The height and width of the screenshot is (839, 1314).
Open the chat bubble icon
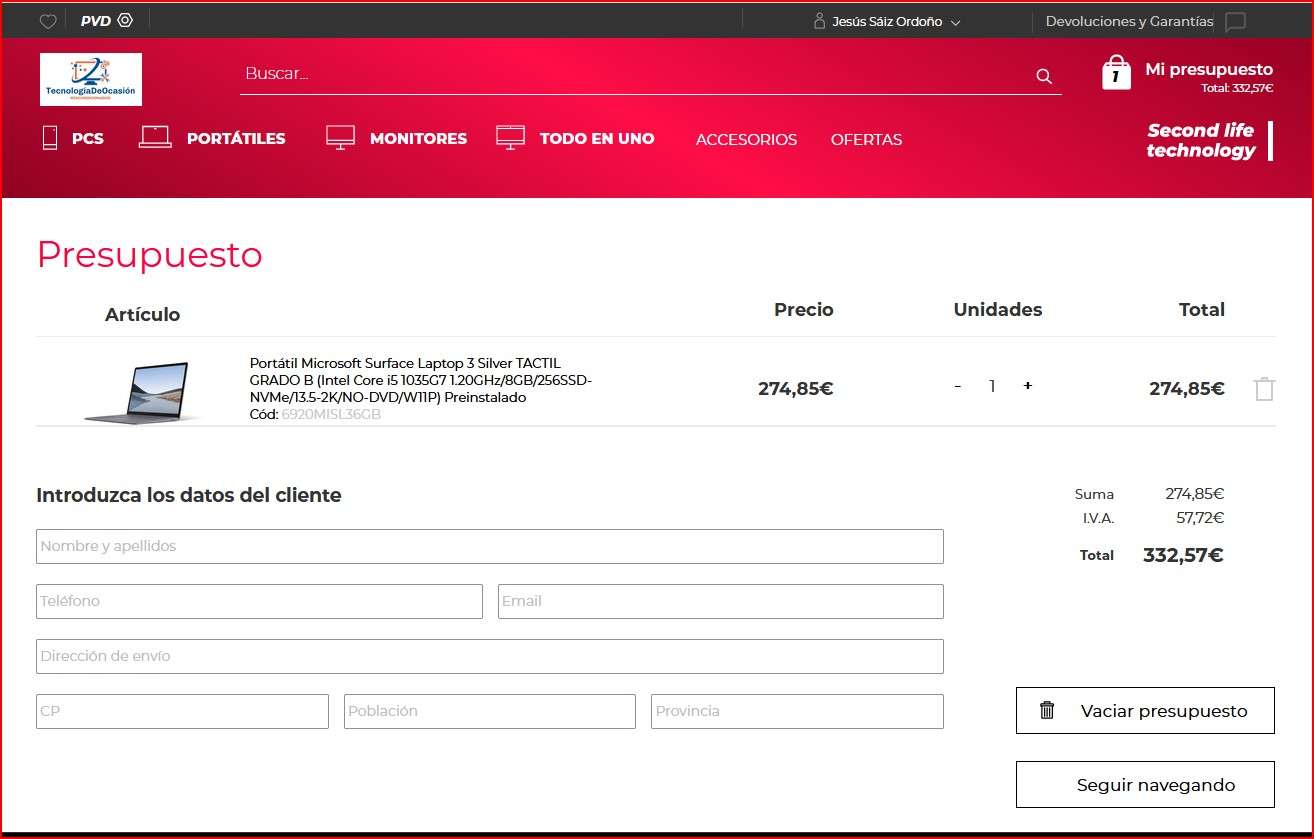[x=1235, y=22]
